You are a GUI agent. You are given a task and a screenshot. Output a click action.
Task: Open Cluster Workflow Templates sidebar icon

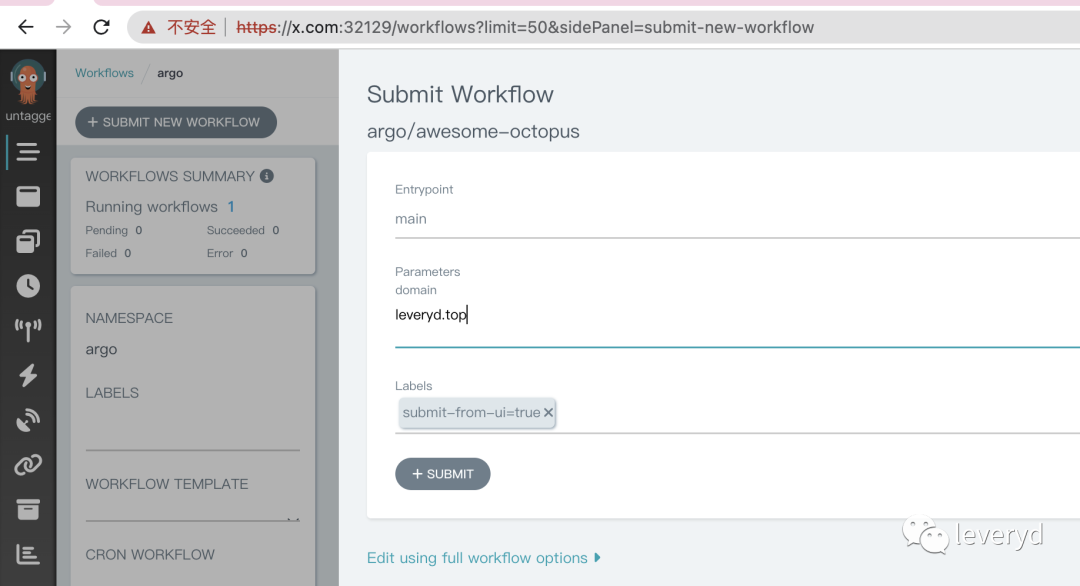[x=28, y=241]
